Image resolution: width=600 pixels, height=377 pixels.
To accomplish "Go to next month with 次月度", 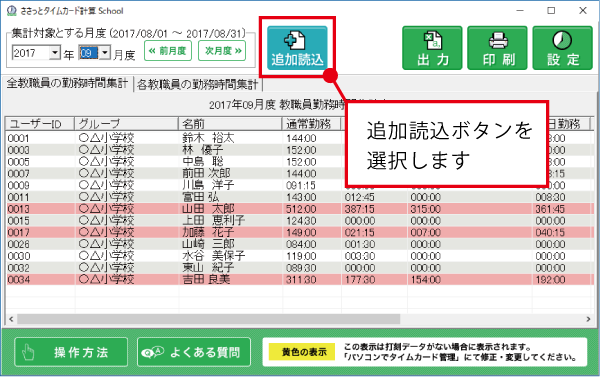I will click(x=222, y=51).
